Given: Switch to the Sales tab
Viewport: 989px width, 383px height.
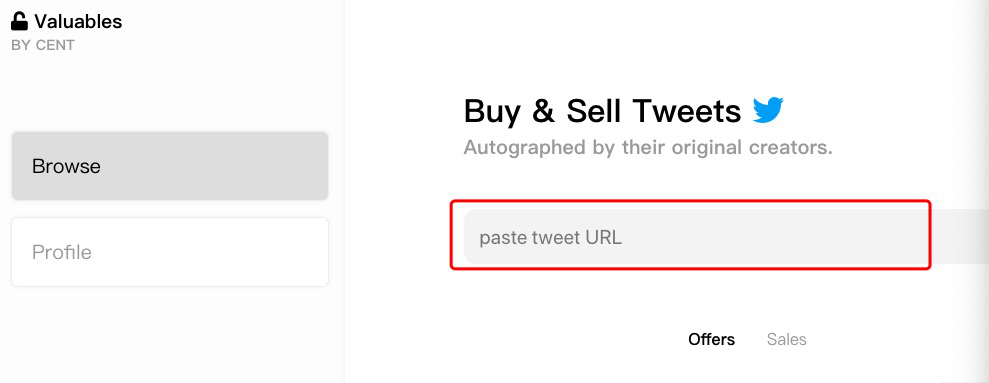Looking at the screenshot, I should [787, 339].
